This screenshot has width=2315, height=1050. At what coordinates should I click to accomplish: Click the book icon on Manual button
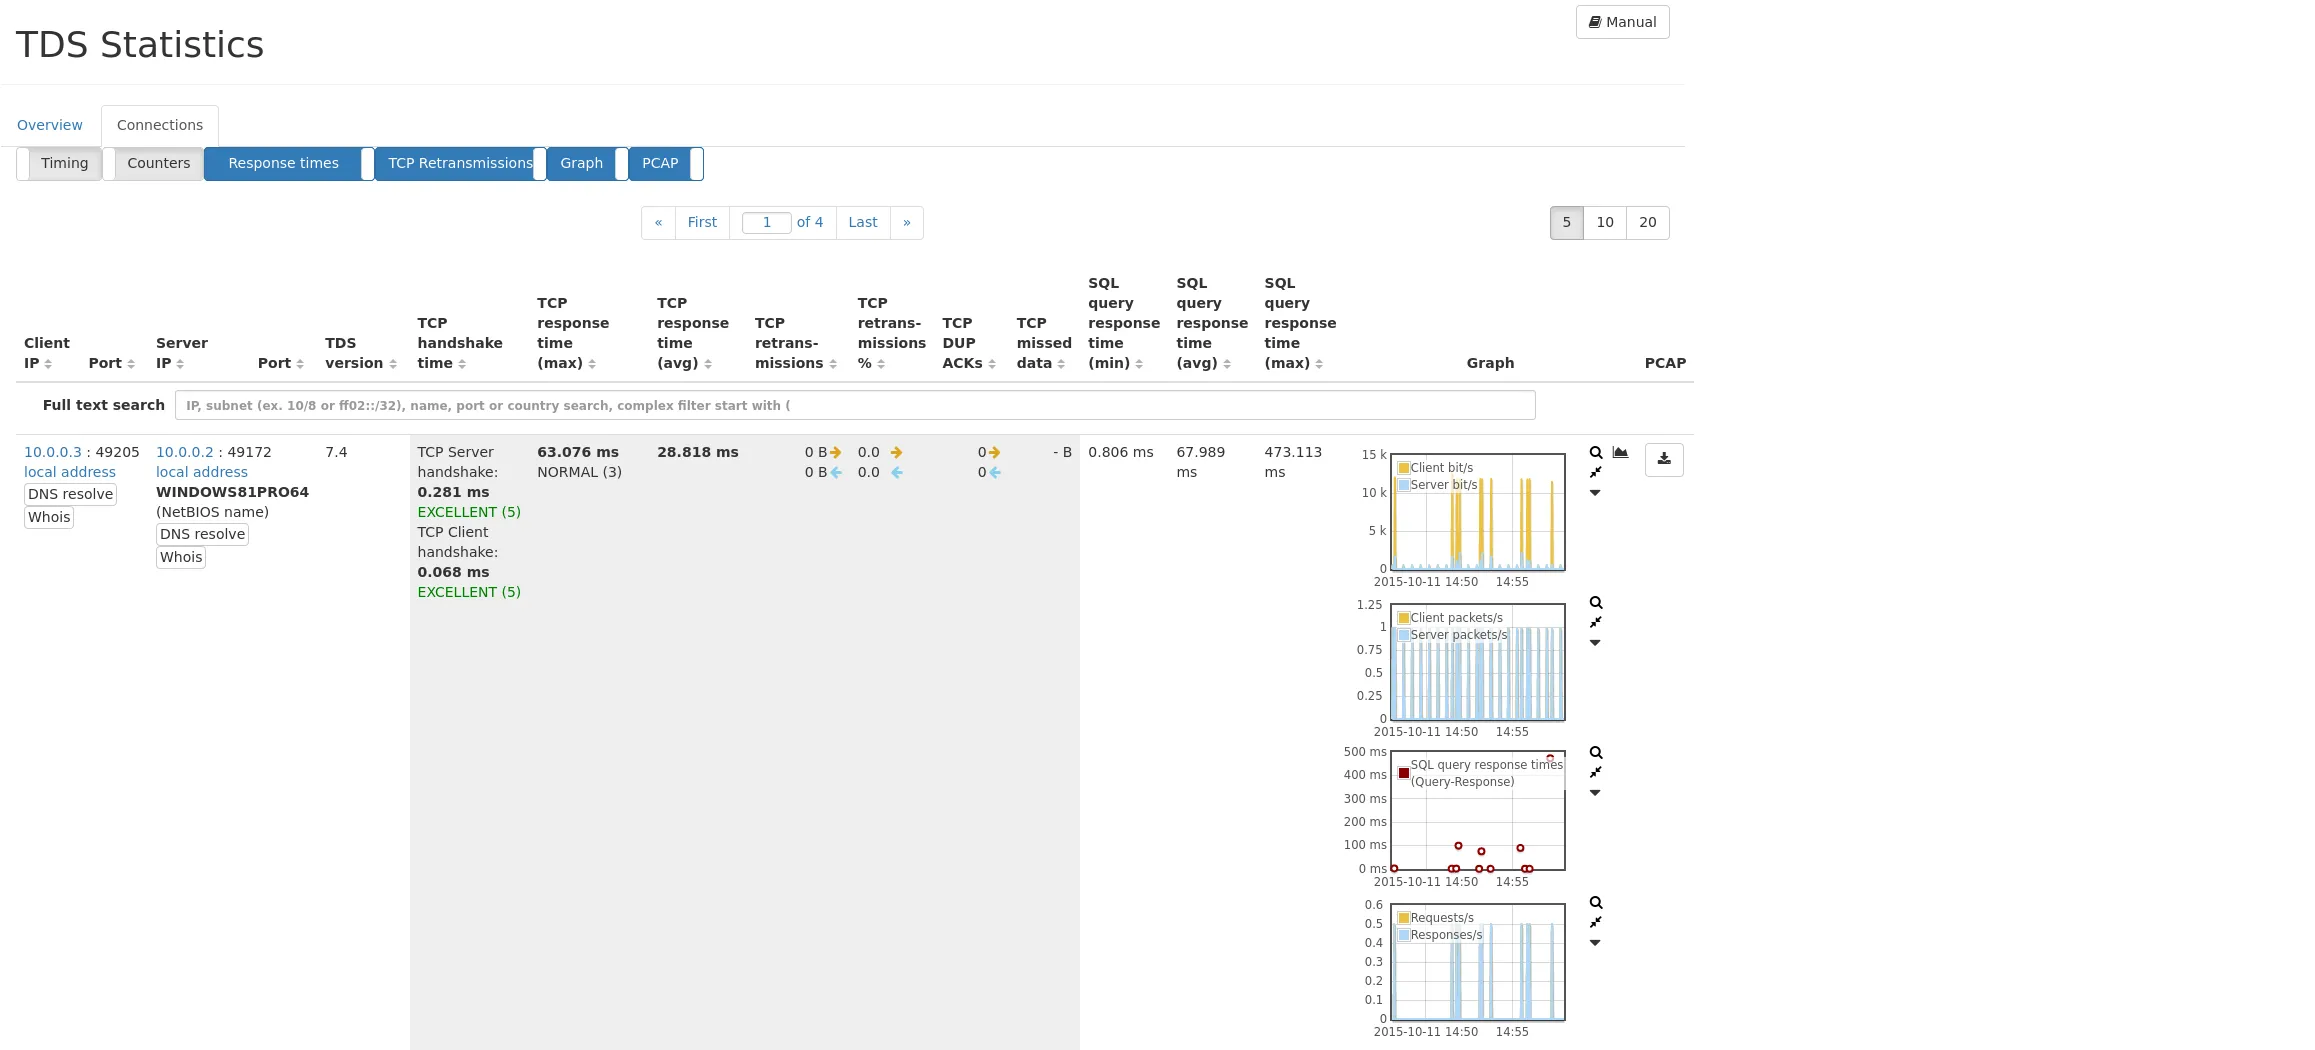click(1595, 22)
